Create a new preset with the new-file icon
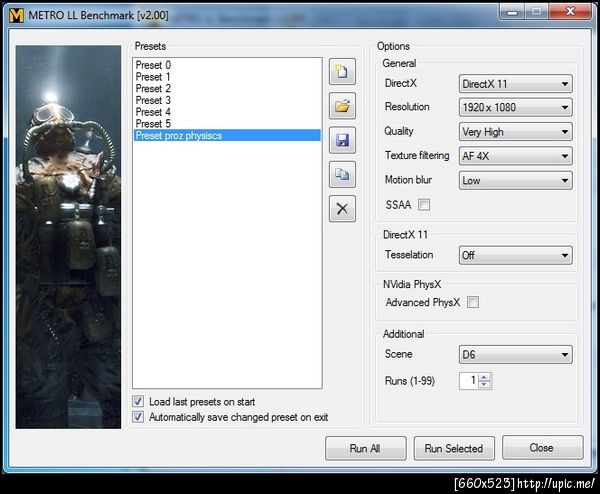 (342, 72)
